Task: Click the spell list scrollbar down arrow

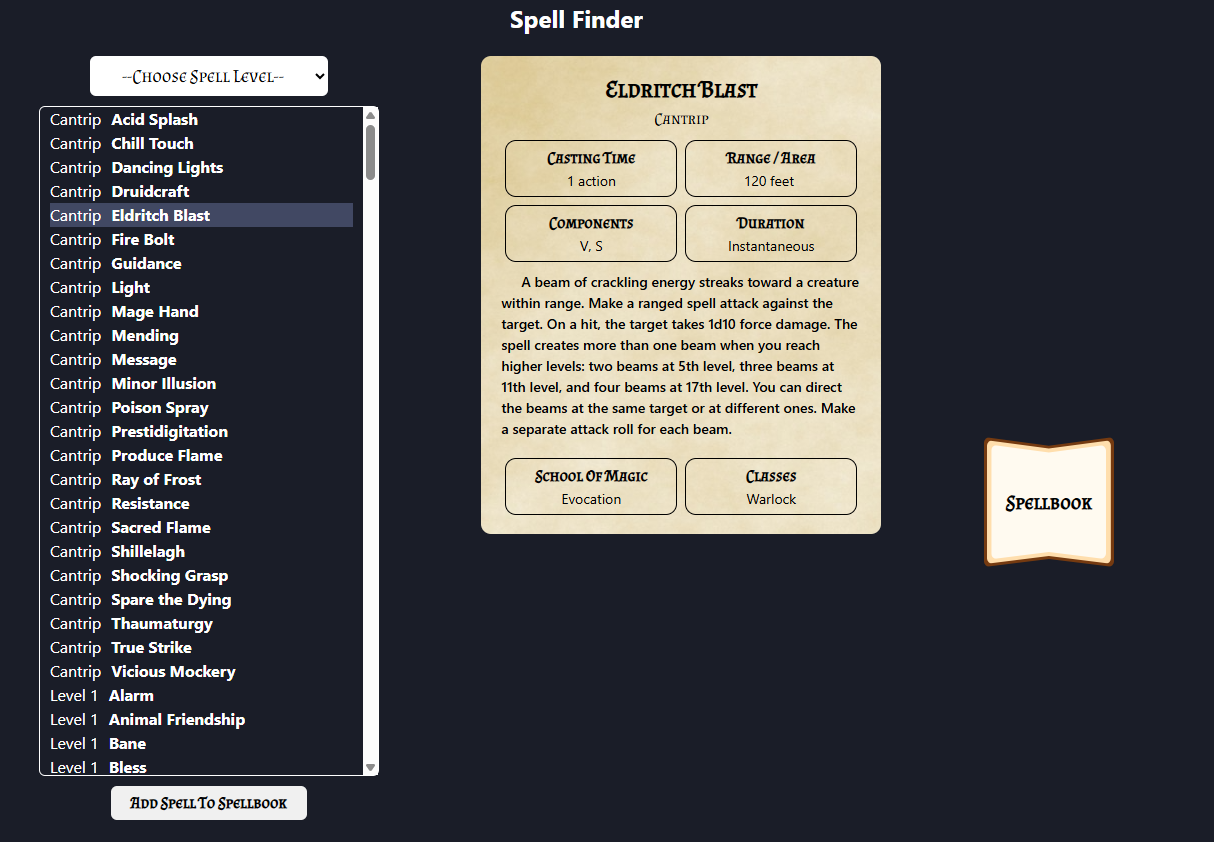Action: [x=371, y=767]
